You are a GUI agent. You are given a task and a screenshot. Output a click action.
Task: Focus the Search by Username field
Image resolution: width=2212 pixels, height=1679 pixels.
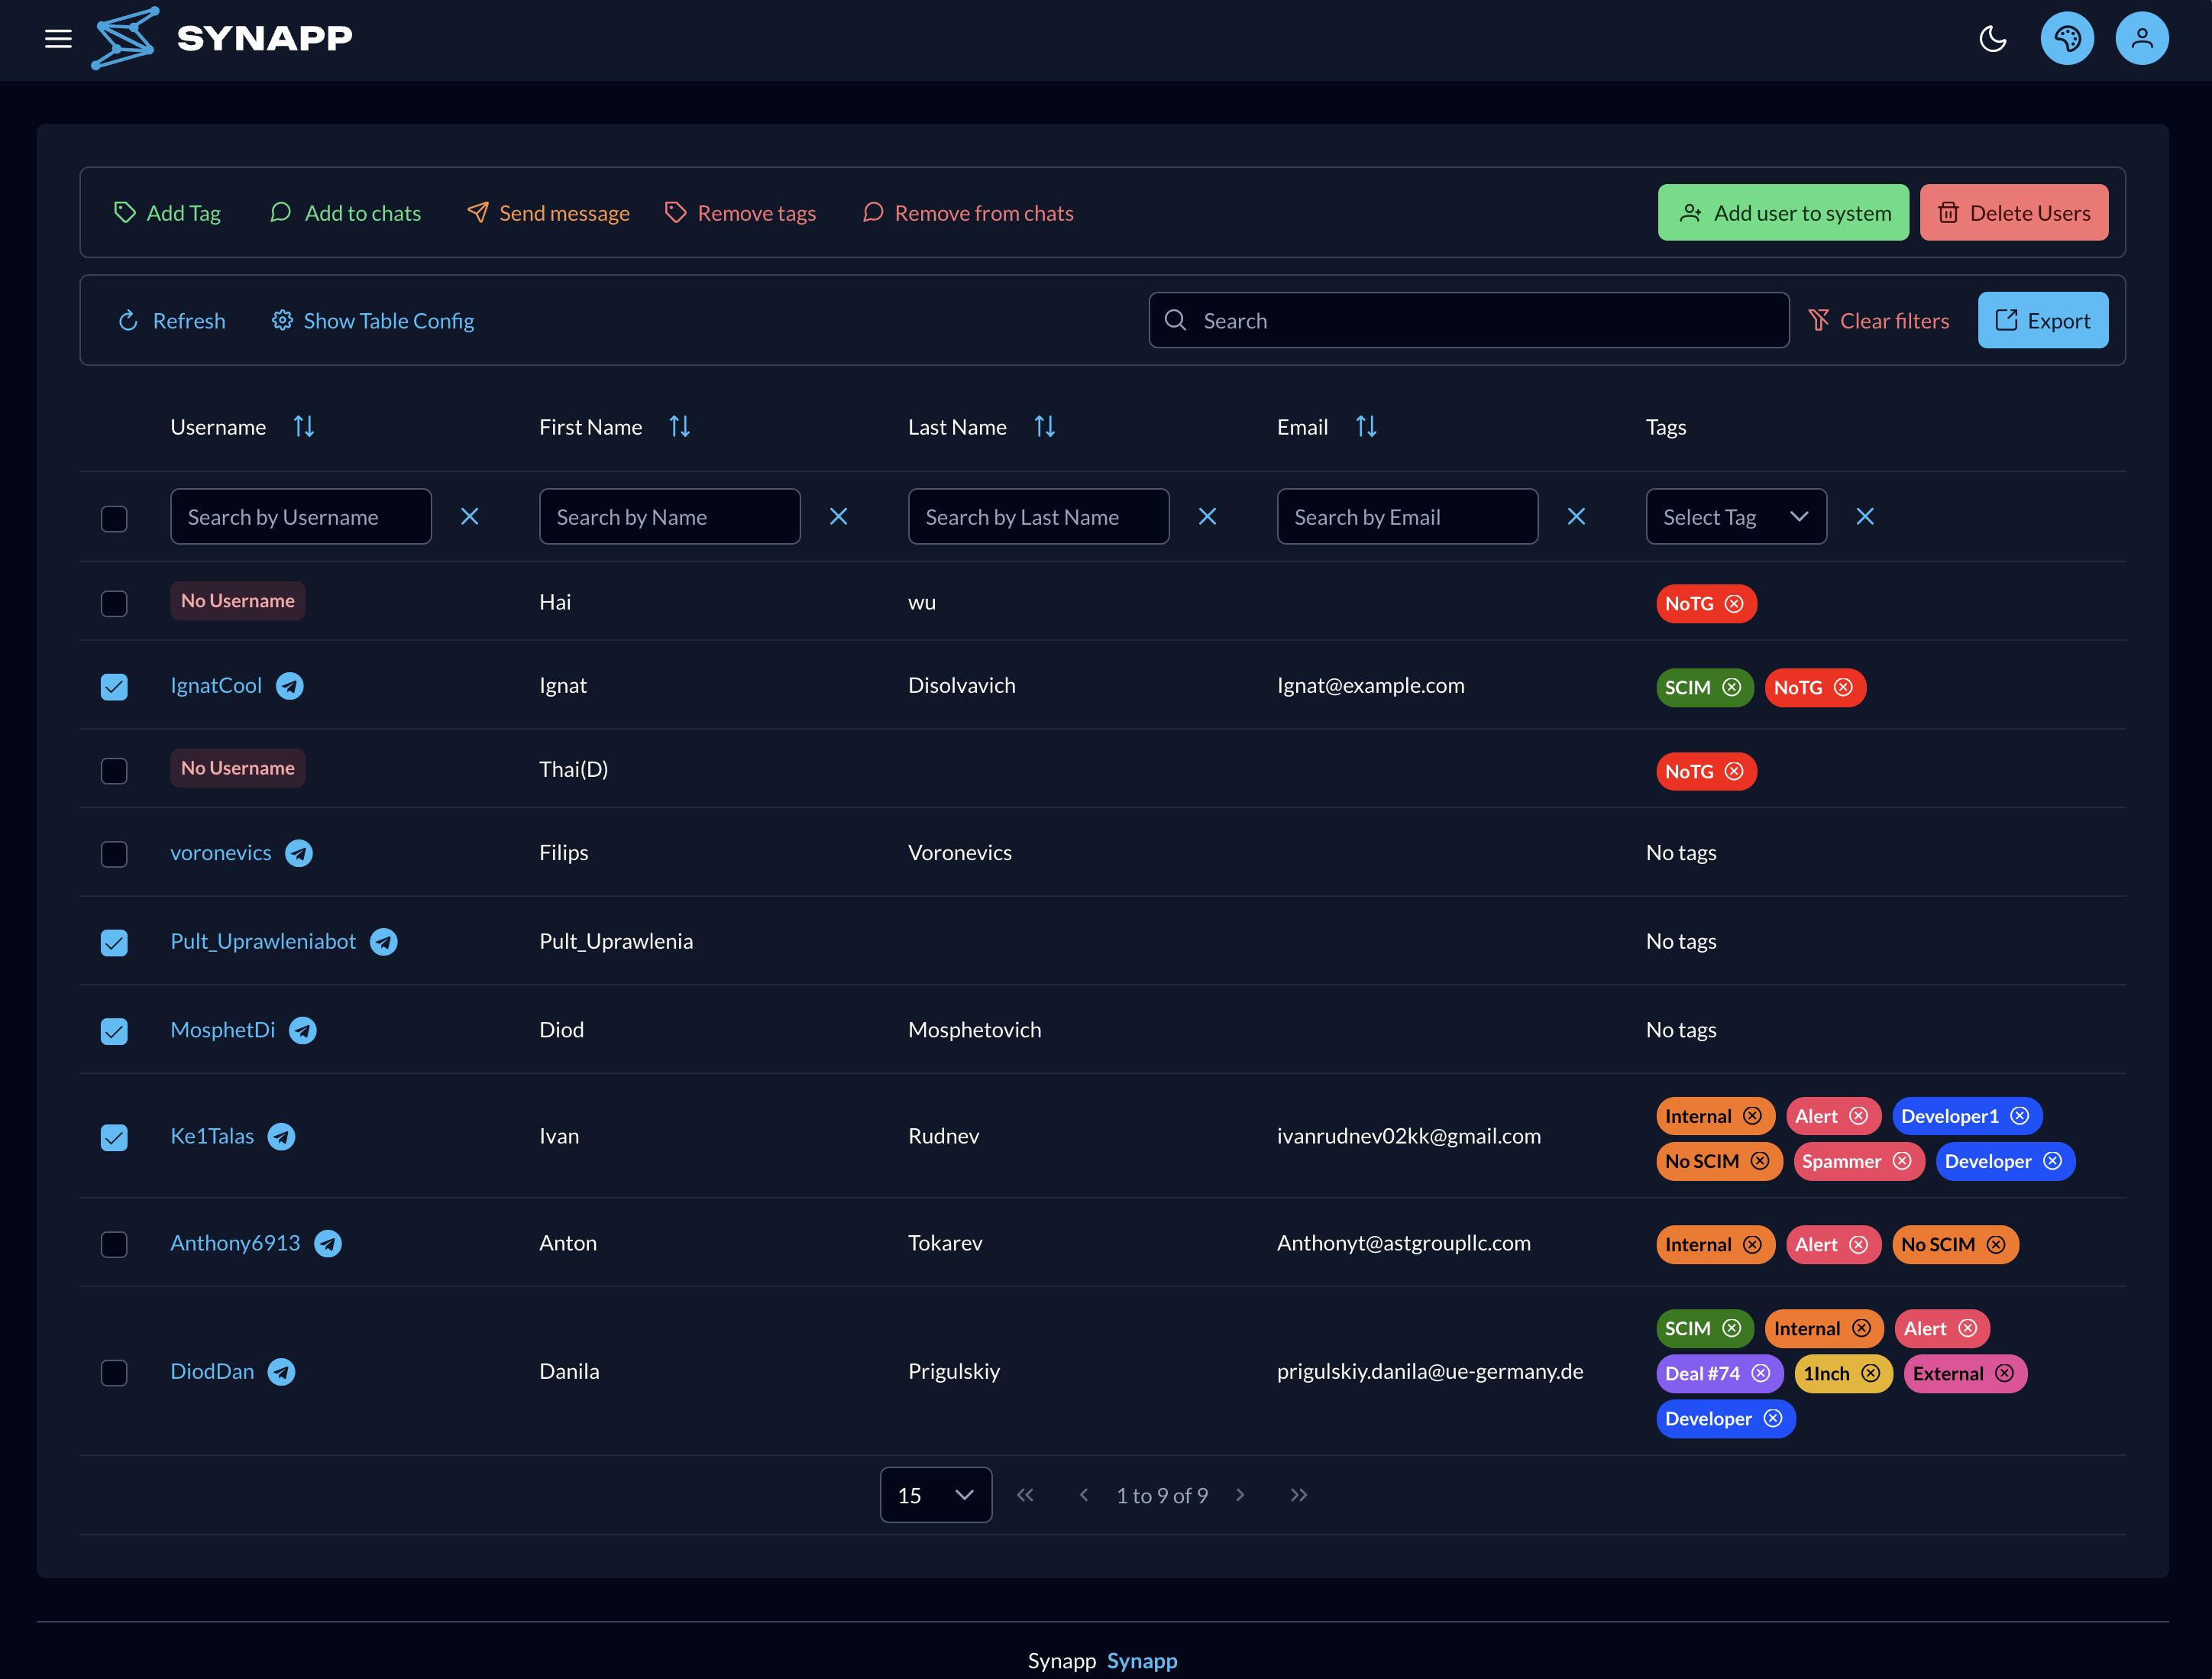(301, 517)
